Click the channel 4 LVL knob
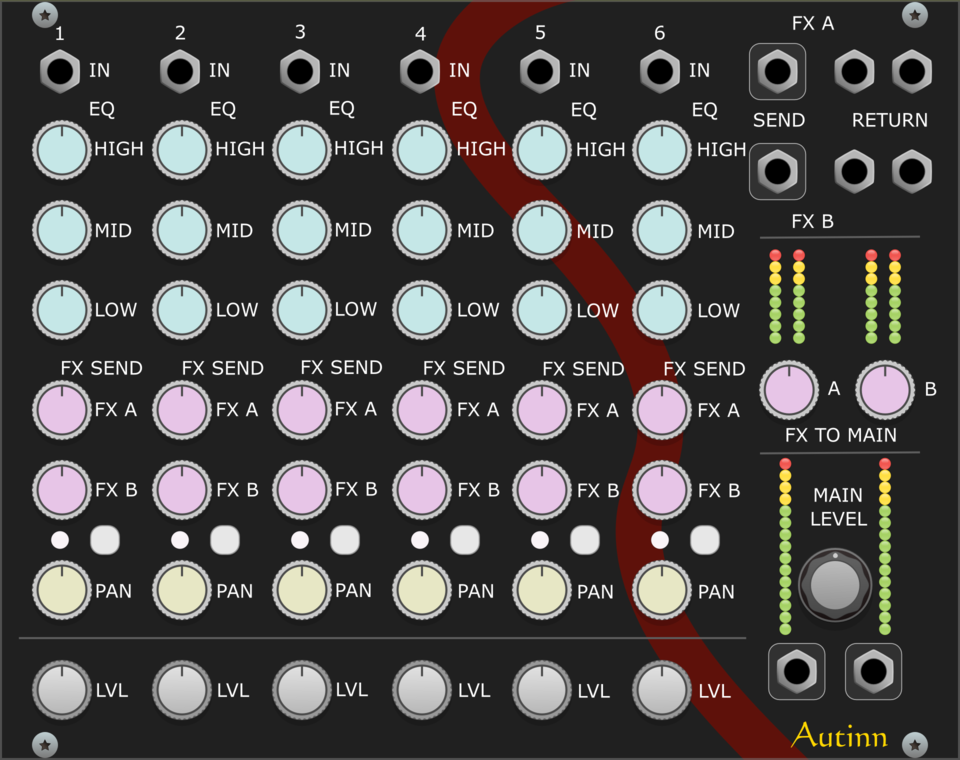The height and width of the screenshot is (760, 960). [x=422, y=690]
